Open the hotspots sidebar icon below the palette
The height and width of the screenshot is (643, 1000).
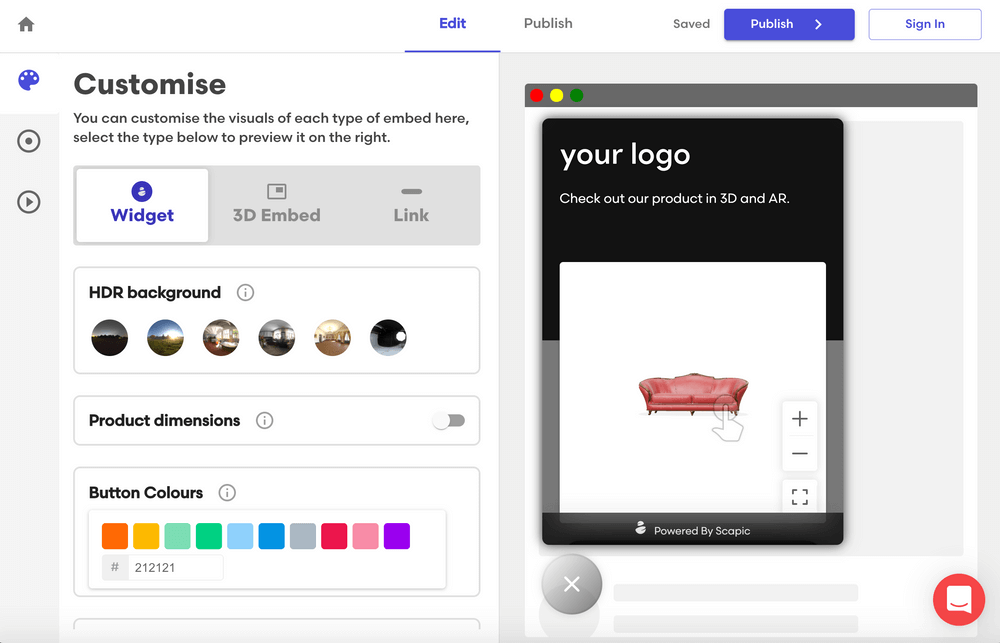click(29, 141)
